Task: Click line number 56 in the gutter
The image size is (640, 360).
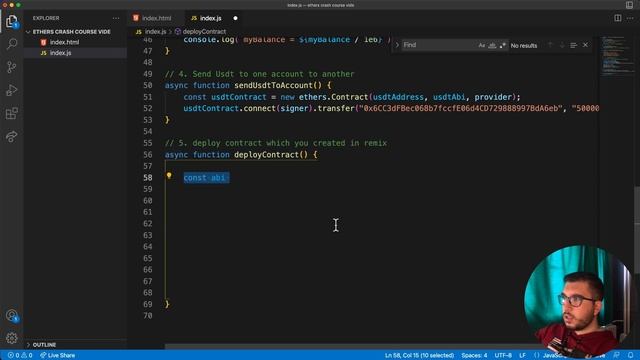Action: click(148, 155)
